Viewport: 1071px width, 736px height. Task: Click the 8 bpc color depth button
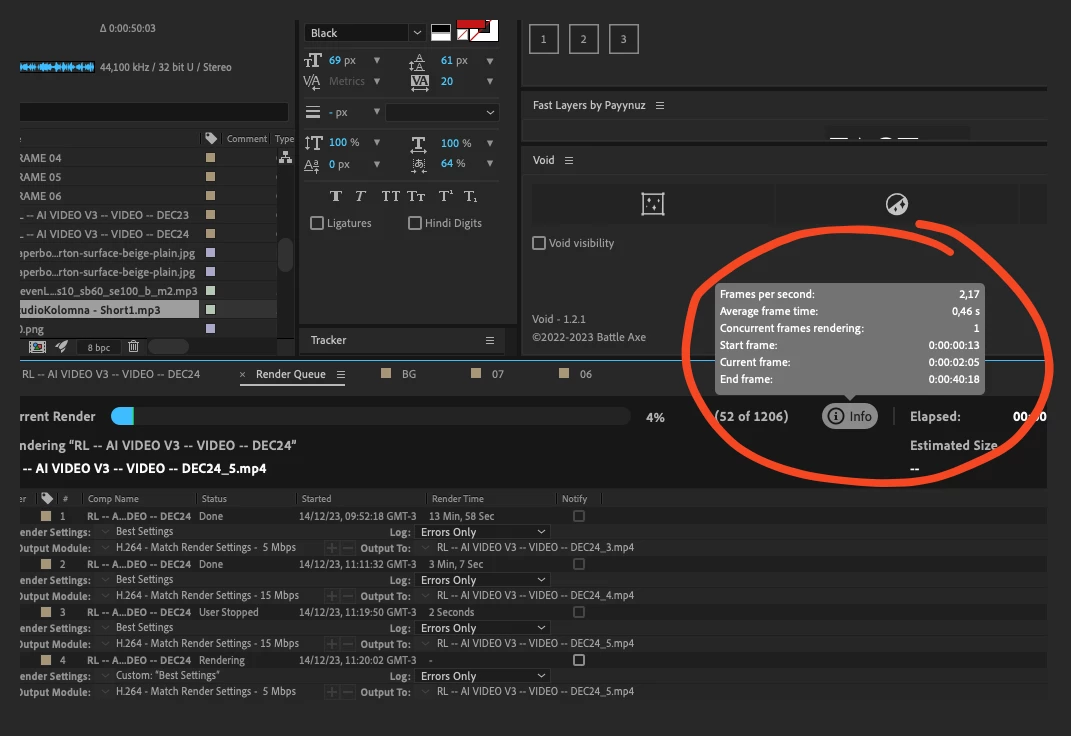[x=98, y=347]
